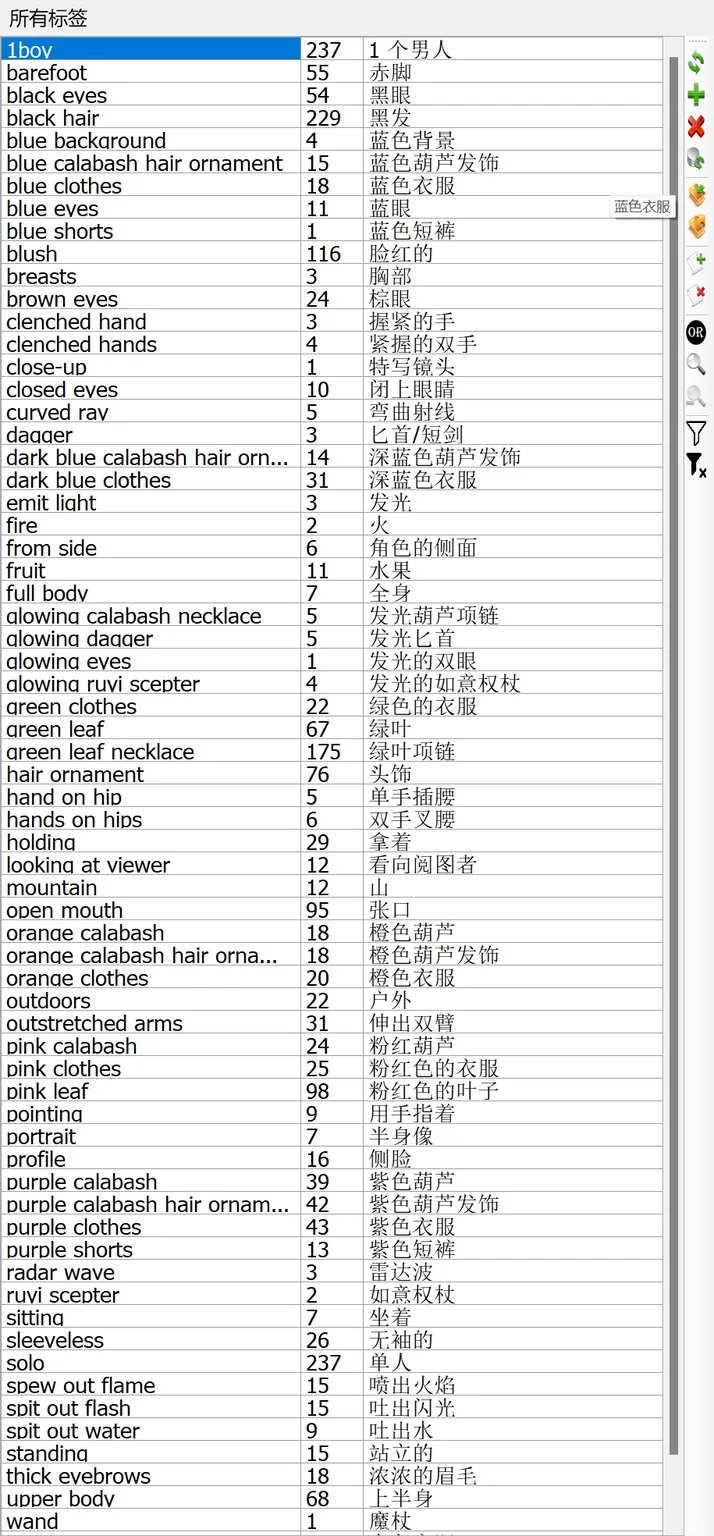Select the 'glowing calabash necklace' tag
714x1536 pixels.
point(134,616)
